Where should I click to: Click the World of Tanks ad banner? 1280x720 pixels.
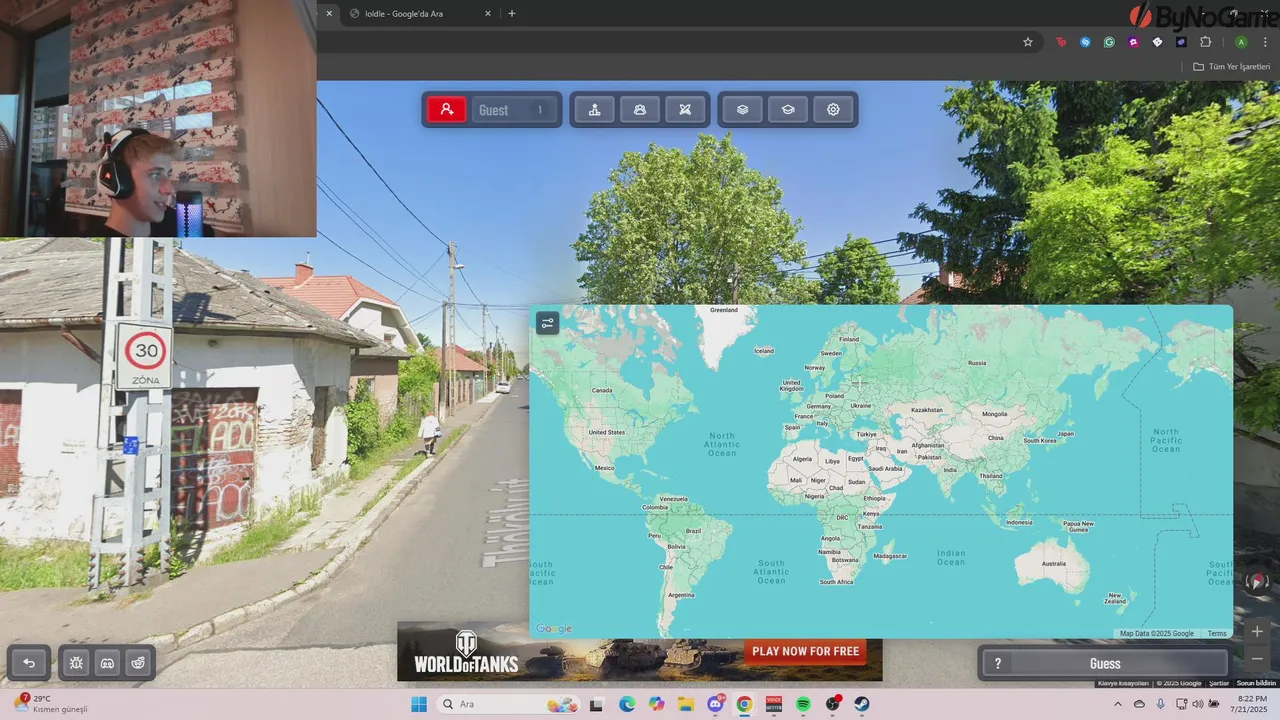point(640,652)
